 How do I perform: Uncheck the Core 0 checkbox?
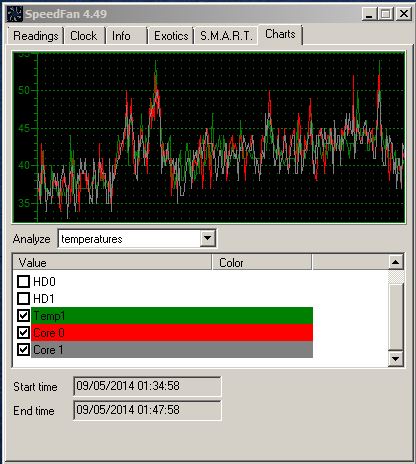pos(23,332)
